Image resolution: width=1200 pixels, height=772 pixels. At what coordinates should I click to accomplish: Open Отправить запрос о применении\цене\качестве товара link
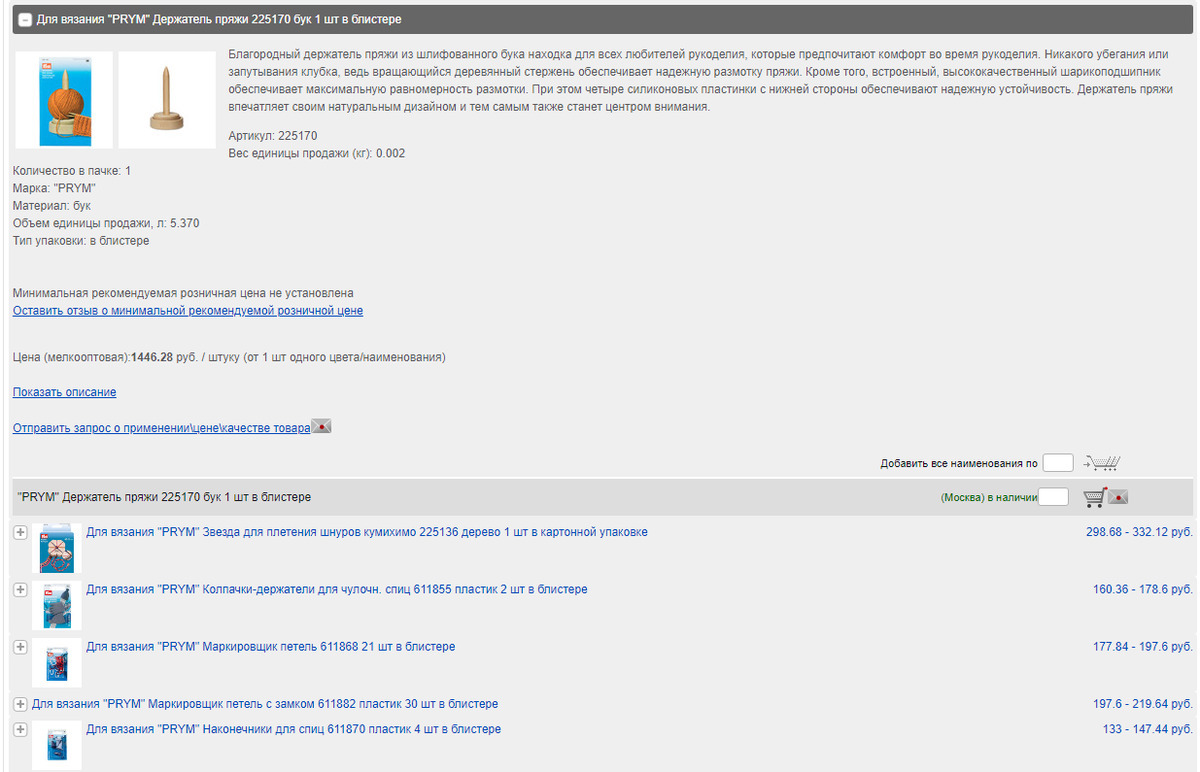click(161, 428)
